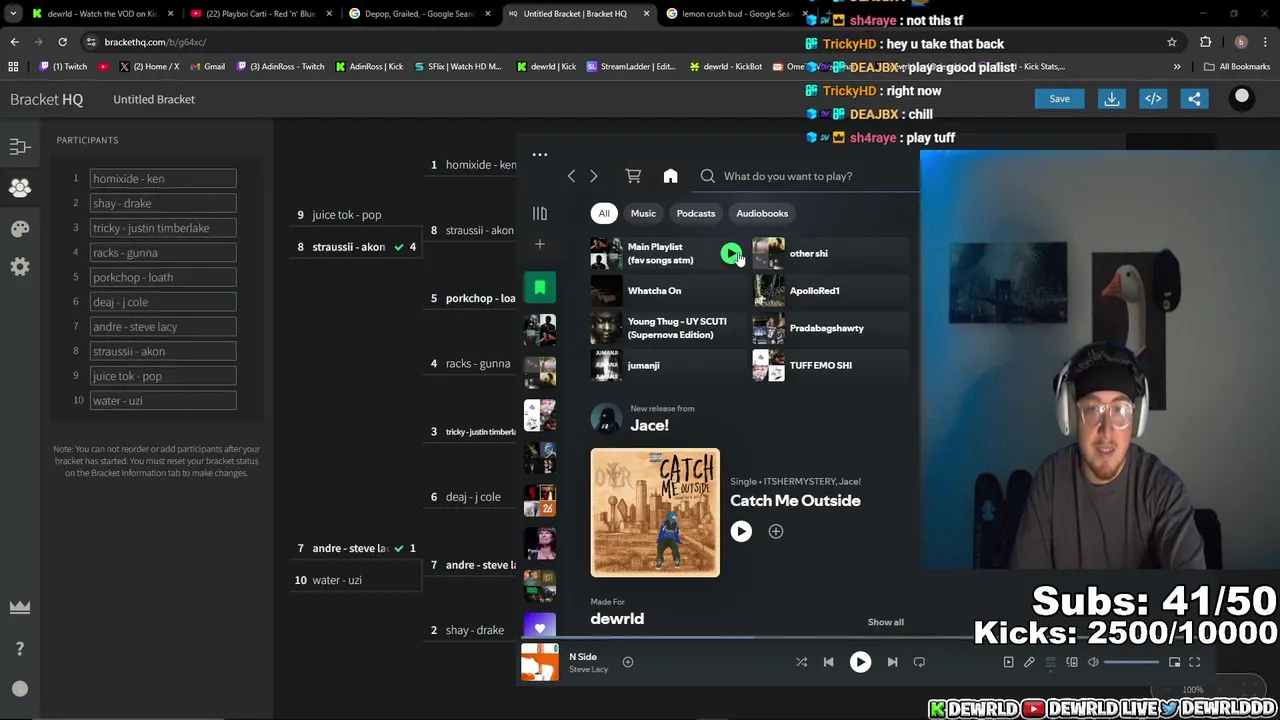Go to the previous track
The width and height of the screenshot is (1280, 720).
(828, 662)
